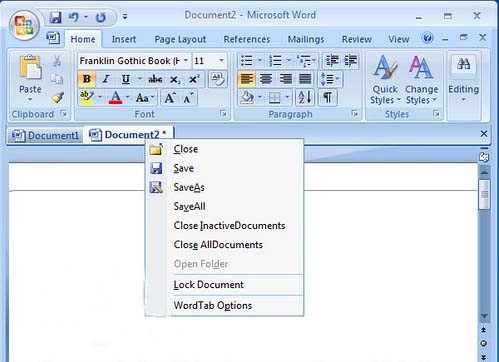Open the font size dropdown
The width and height of the screenshot is (499, 362).
click(221, 61)
